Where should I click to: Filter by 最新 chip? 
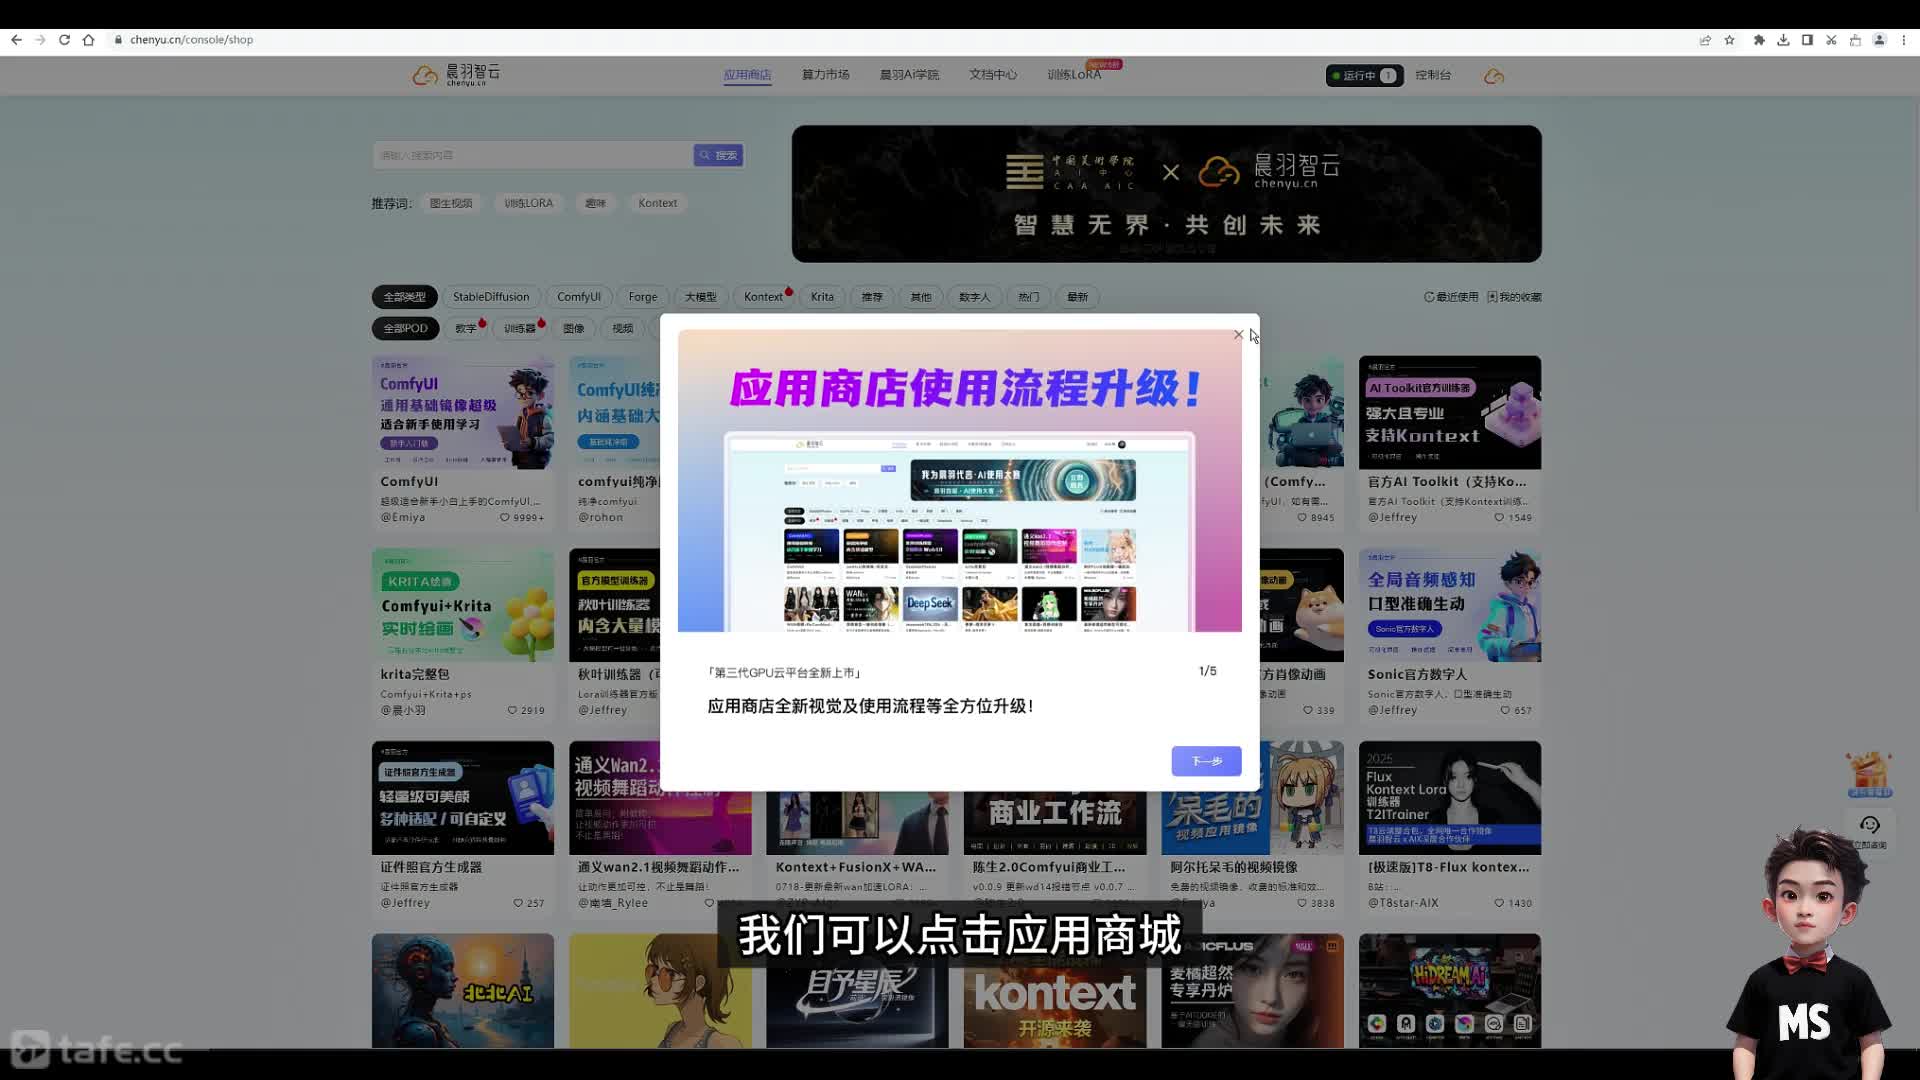[1077, 297]
